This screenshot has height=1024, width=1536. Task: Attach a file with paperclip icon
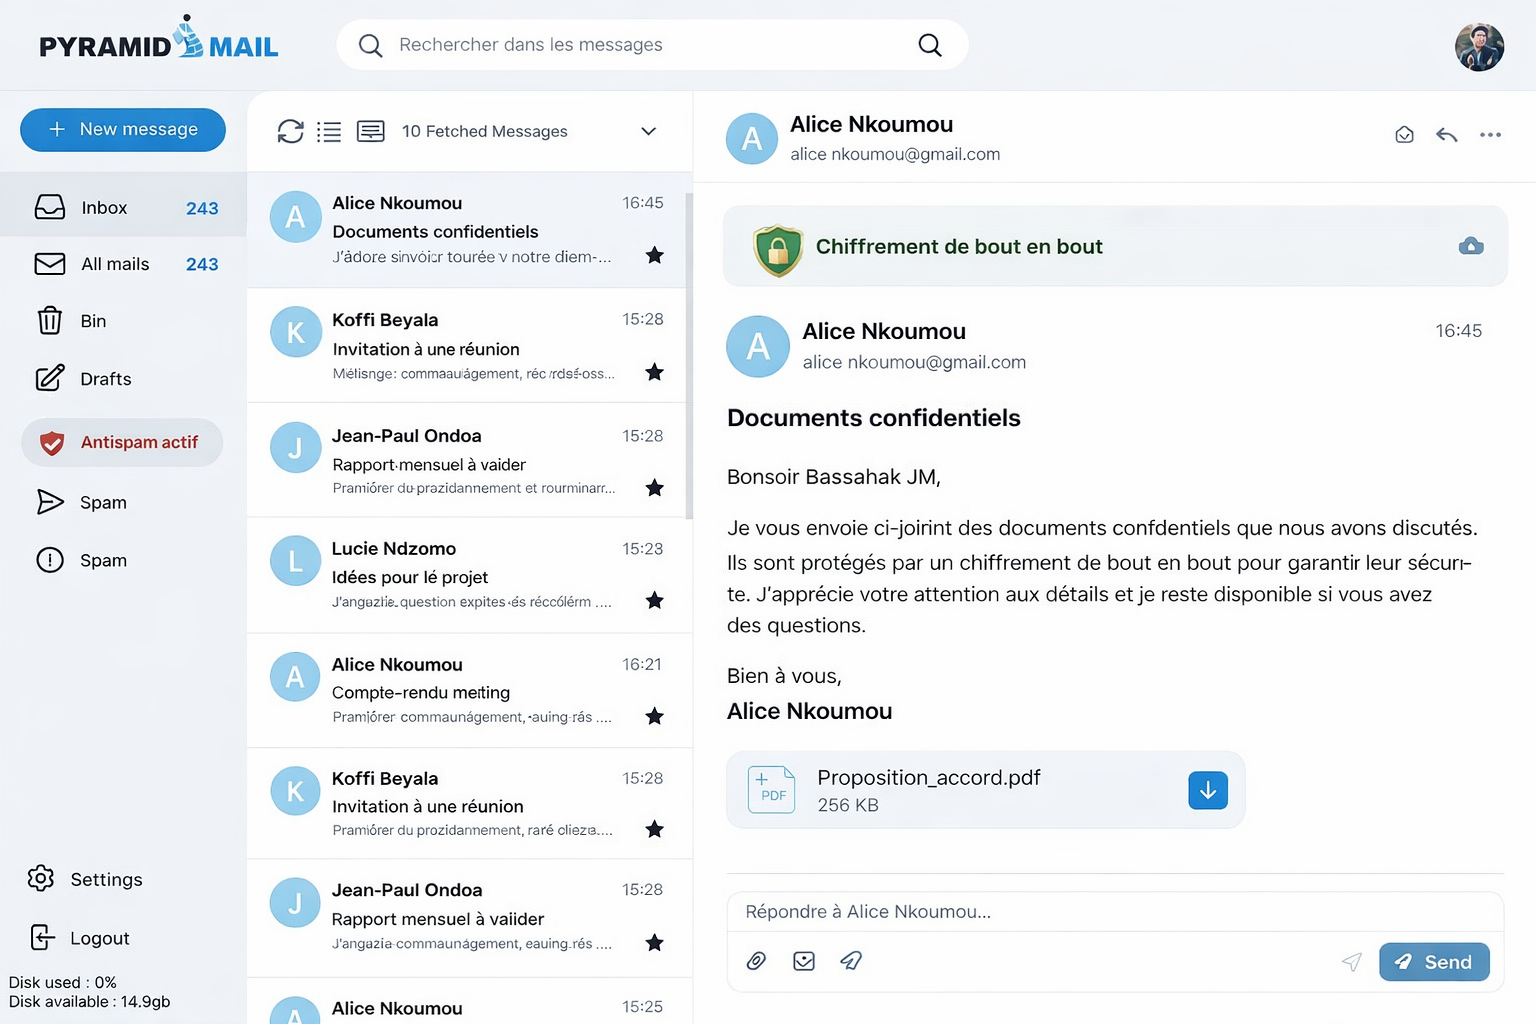(757, 961)
